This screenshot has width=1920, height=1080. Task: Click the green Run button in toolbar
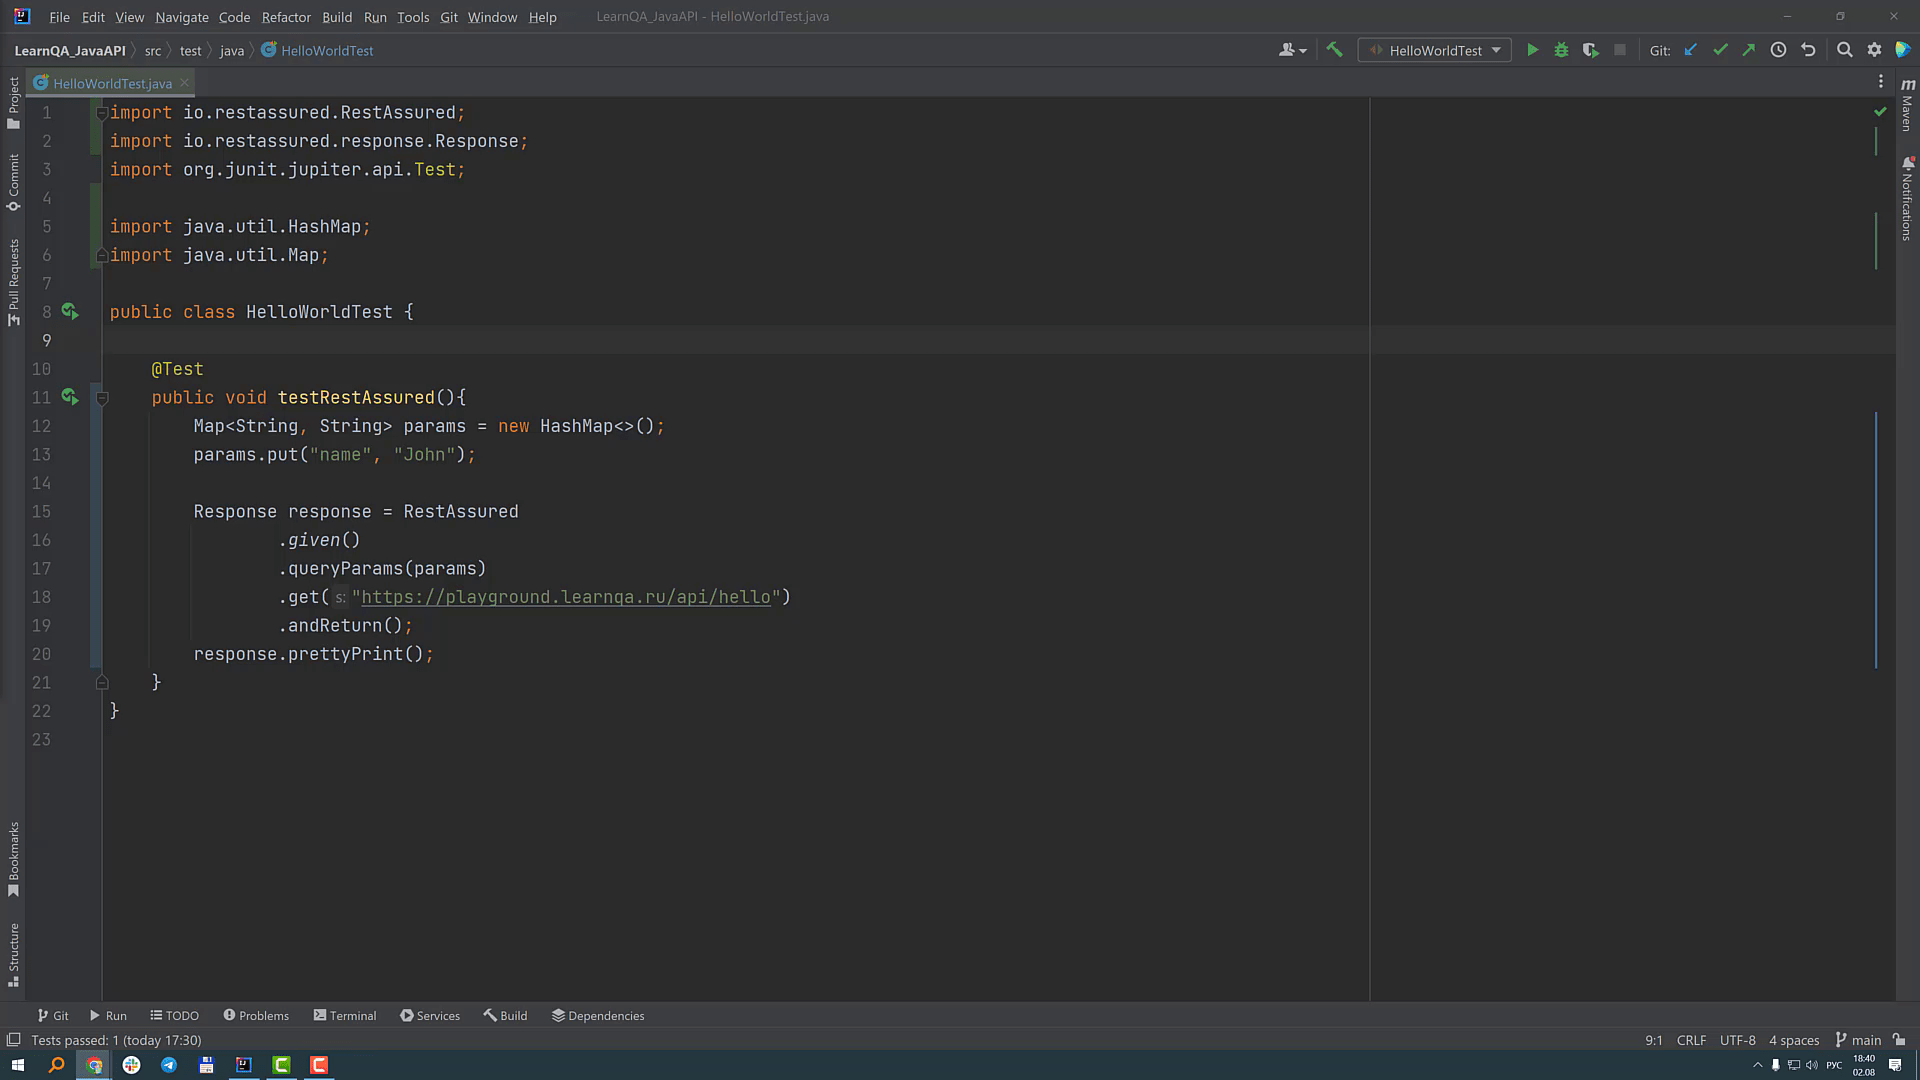(x=1532, y=50)
